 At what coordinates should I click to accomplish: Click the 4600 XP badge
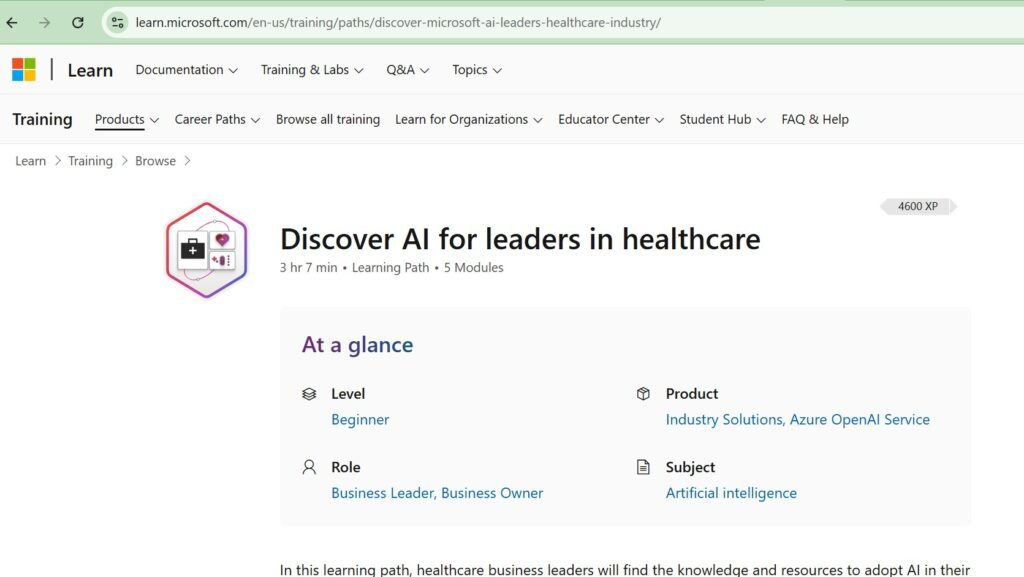pos(918,206)
